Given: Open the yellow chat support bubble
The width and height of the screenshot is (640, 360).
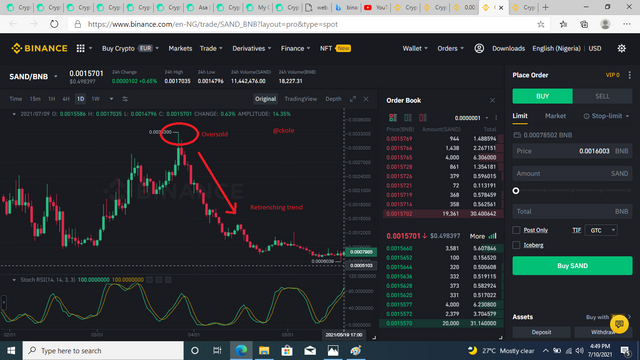Looking at the screenshot, I should [619, 324].
